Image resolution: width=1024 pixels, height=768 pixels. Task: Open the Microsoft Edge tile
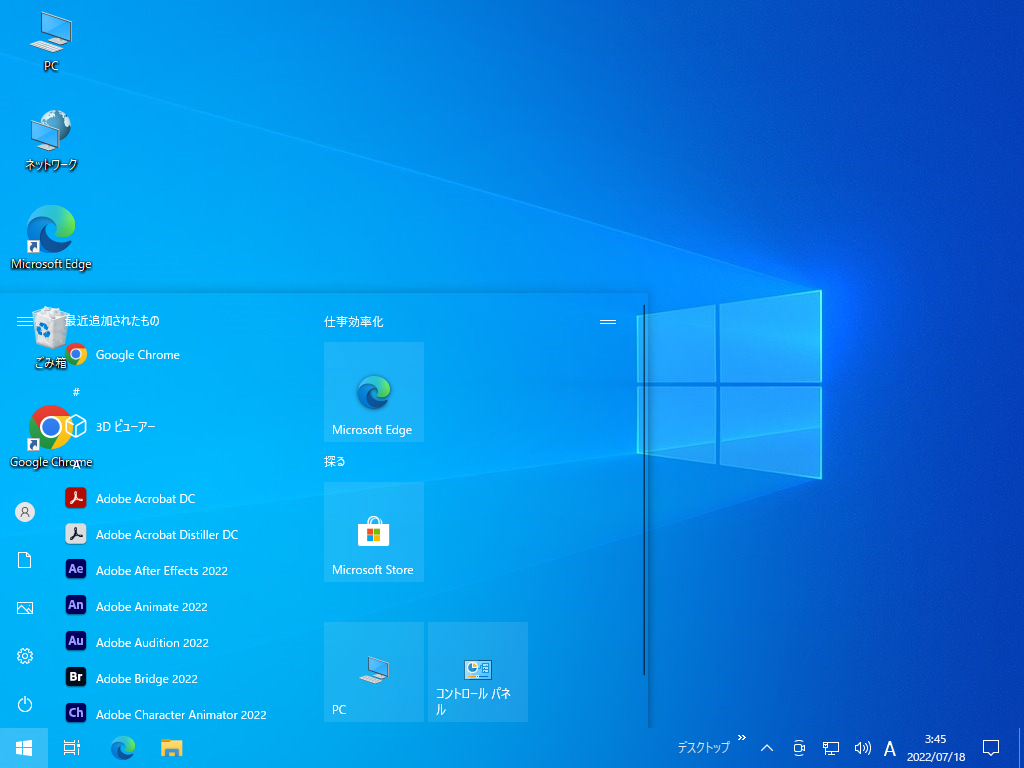pos(374,392)
